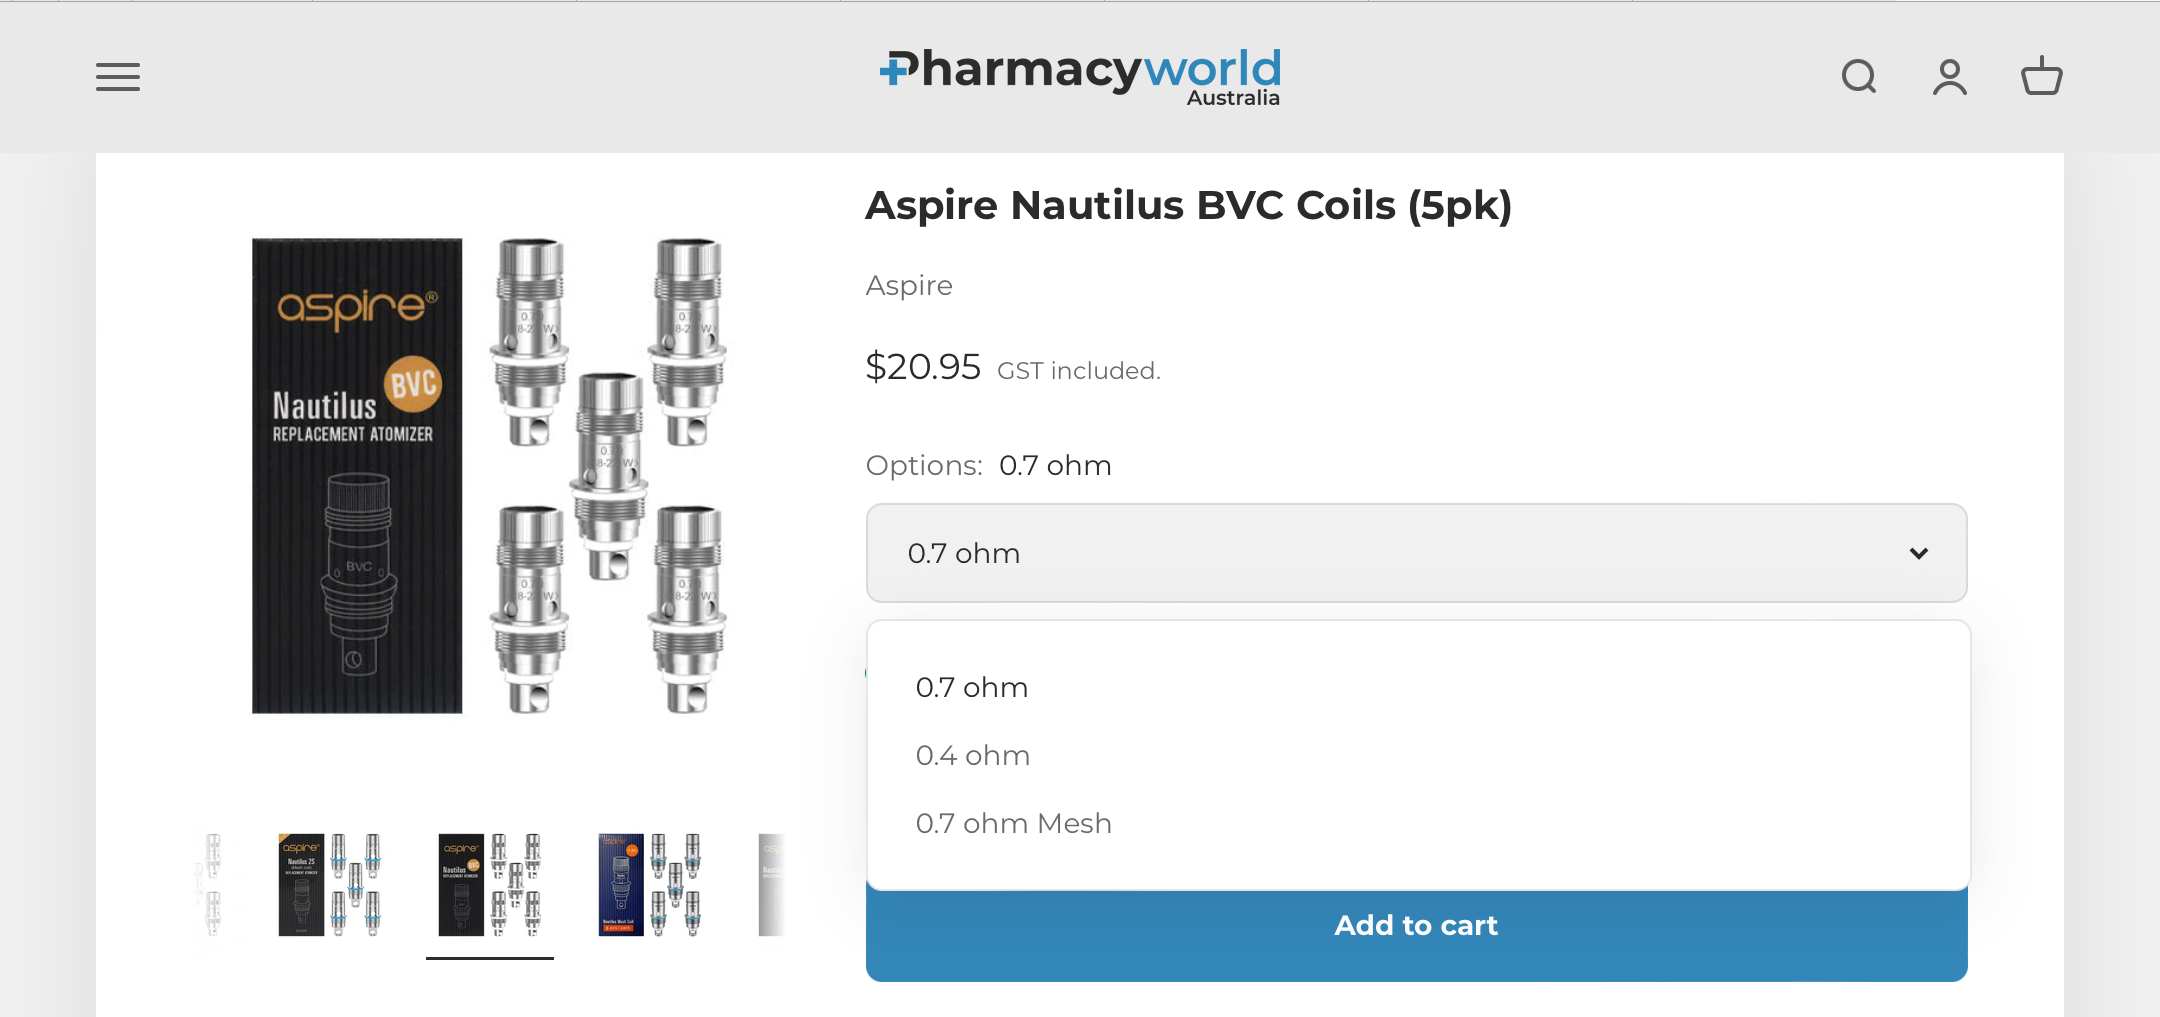Open the hamburger navigation menu
Viewport: 2160px width, 1017px height.
pyautogui.click(x=118, y=77)
